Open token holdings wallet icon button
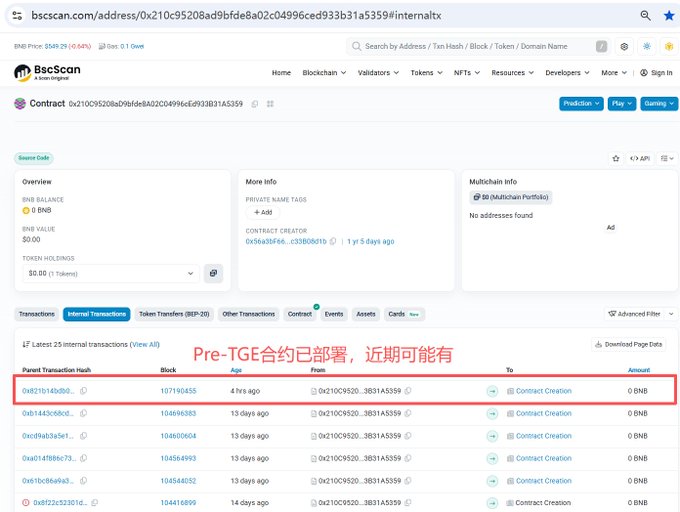 213,273
